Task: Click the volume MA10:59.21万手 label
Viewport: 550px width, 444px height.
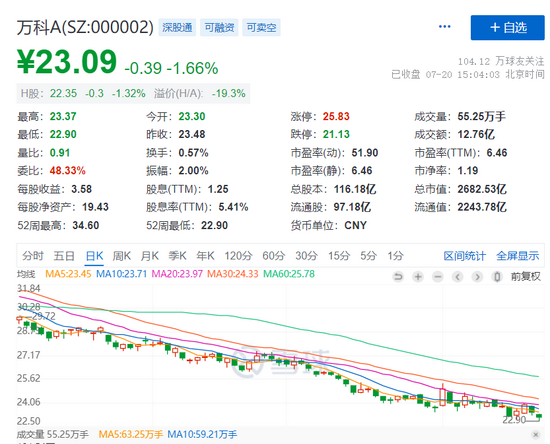Action: (x=202, y=435)
